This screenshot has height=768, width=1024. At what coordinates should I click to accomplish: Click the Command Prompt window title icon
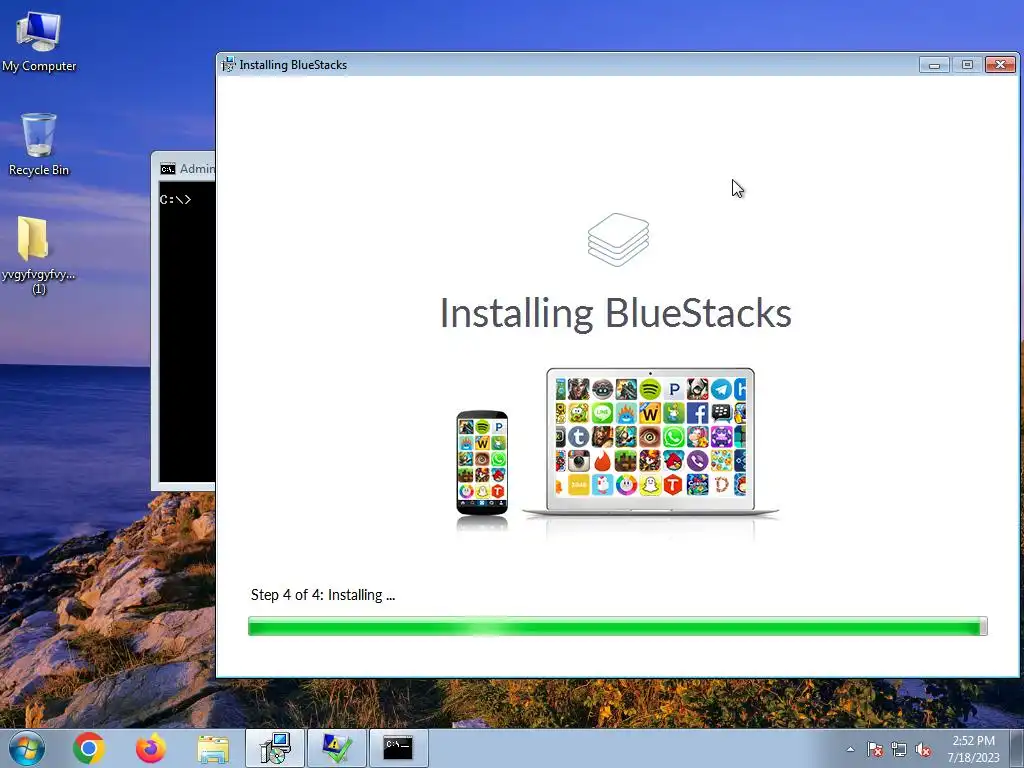[x=168, y=169]
